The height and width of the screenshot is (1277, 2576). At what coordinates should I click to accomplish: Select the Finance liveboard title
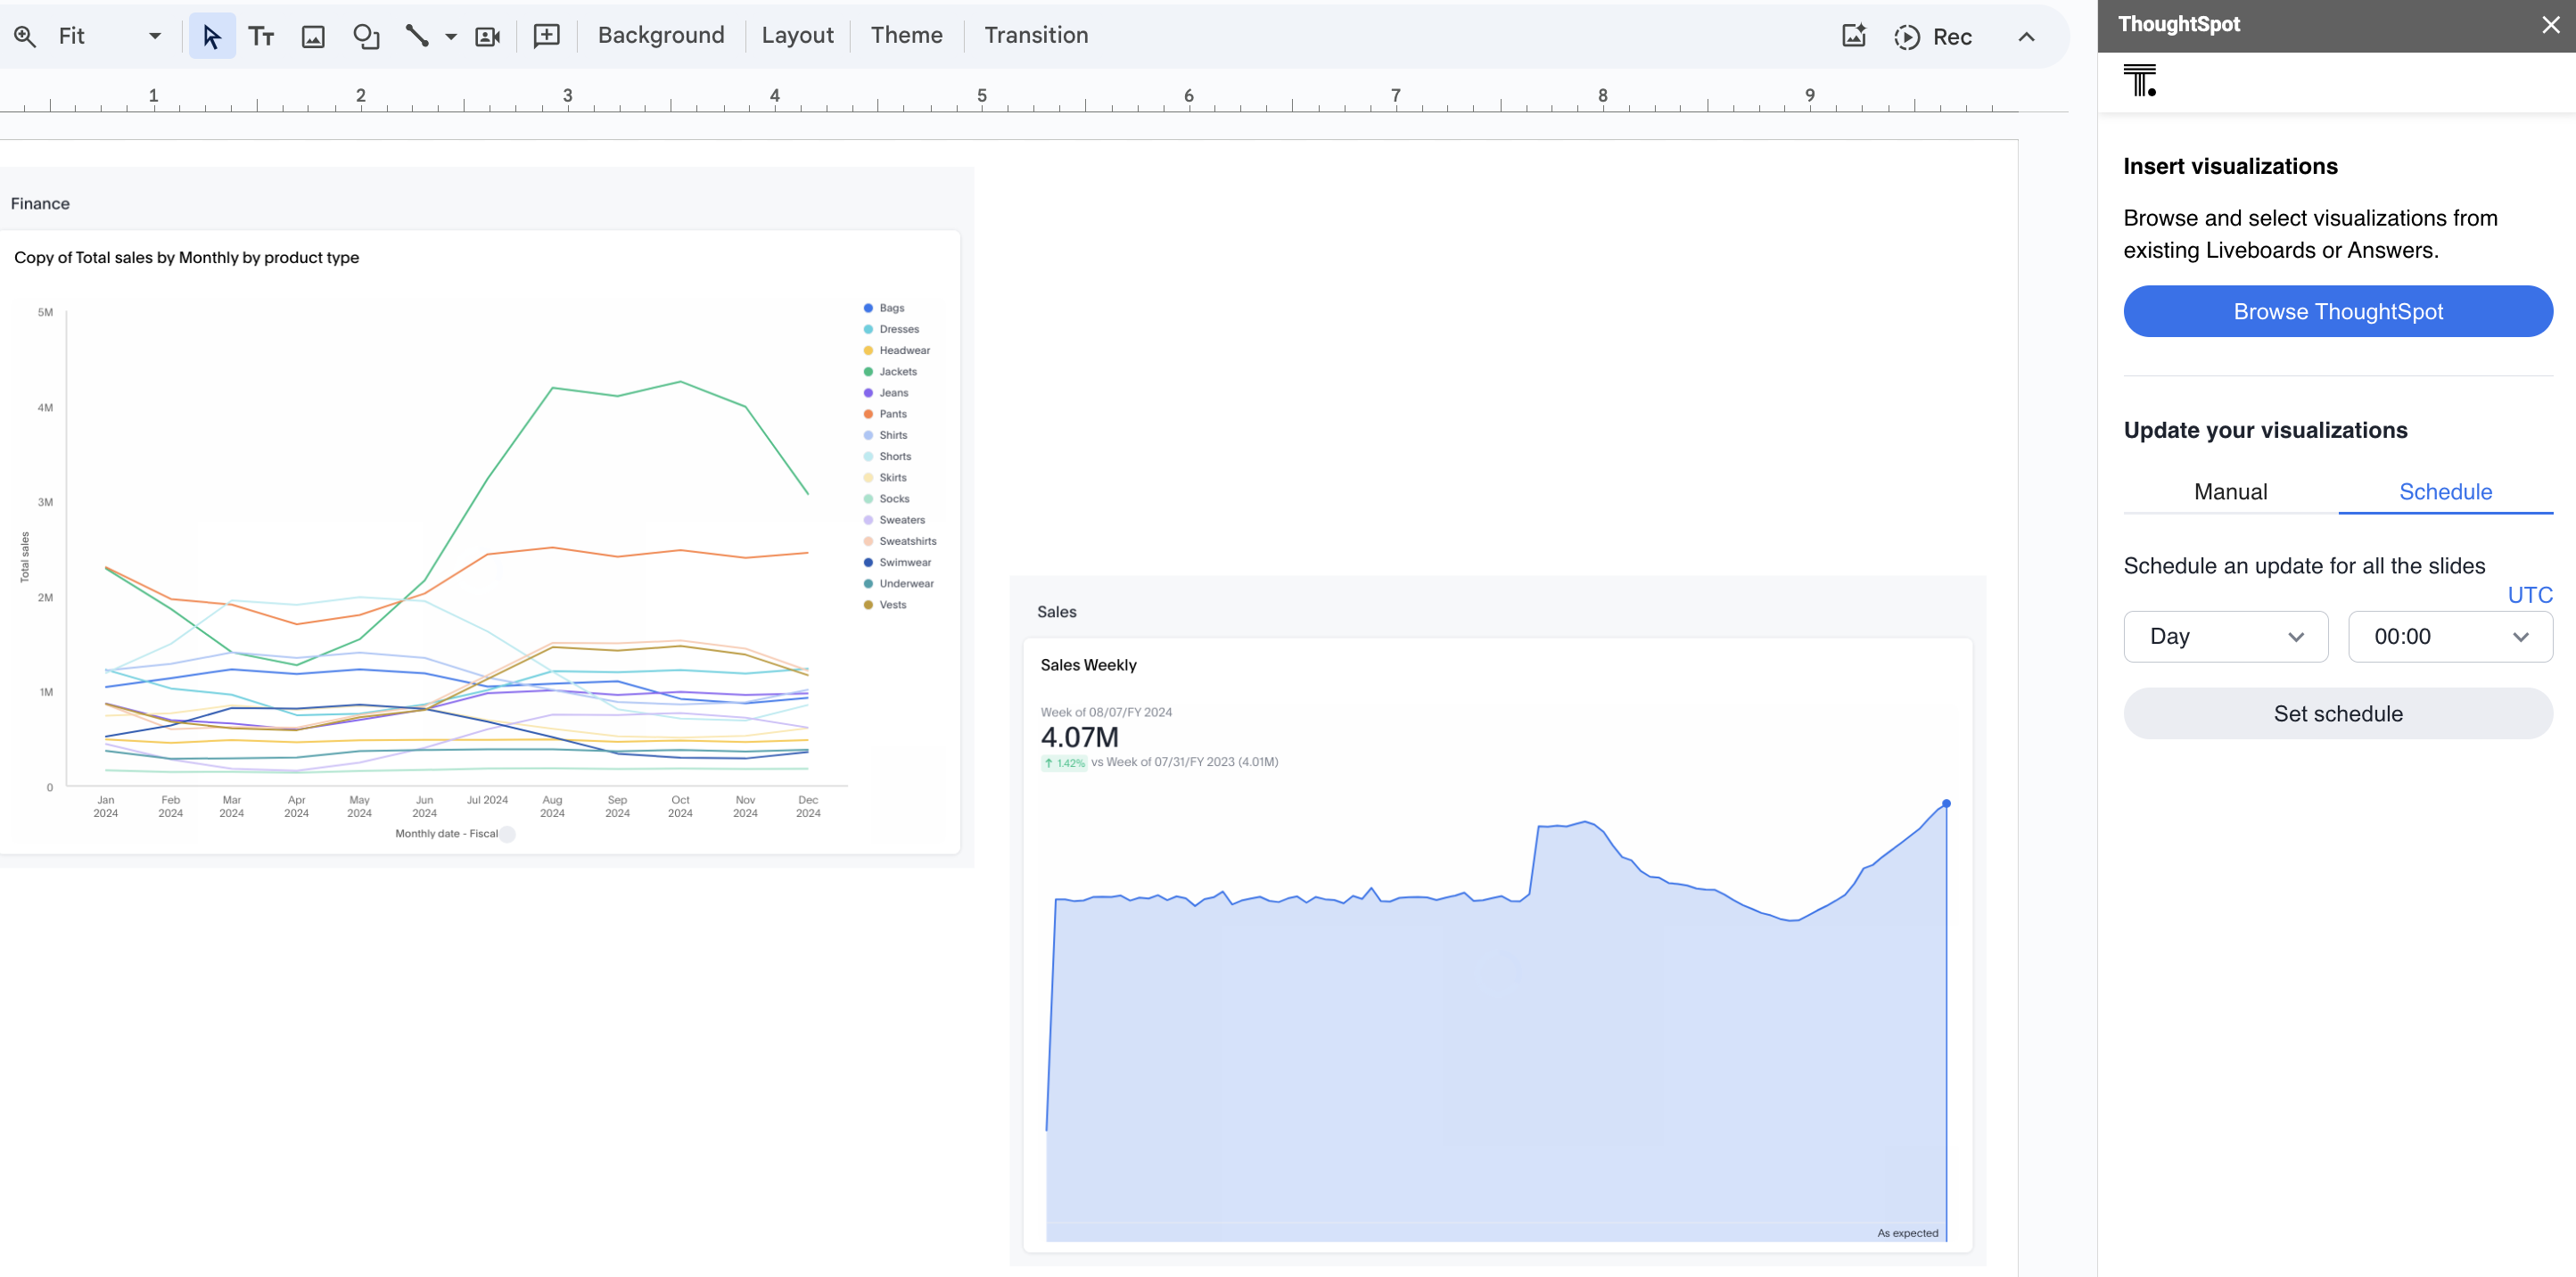(x=40, y=203)
